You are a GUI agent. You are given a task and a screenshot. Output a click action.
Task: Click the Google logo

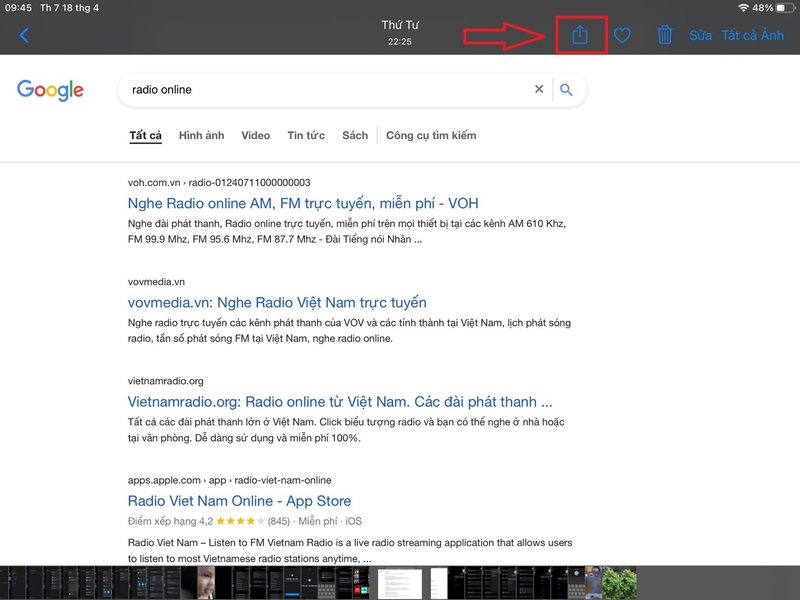click(50, 90)
